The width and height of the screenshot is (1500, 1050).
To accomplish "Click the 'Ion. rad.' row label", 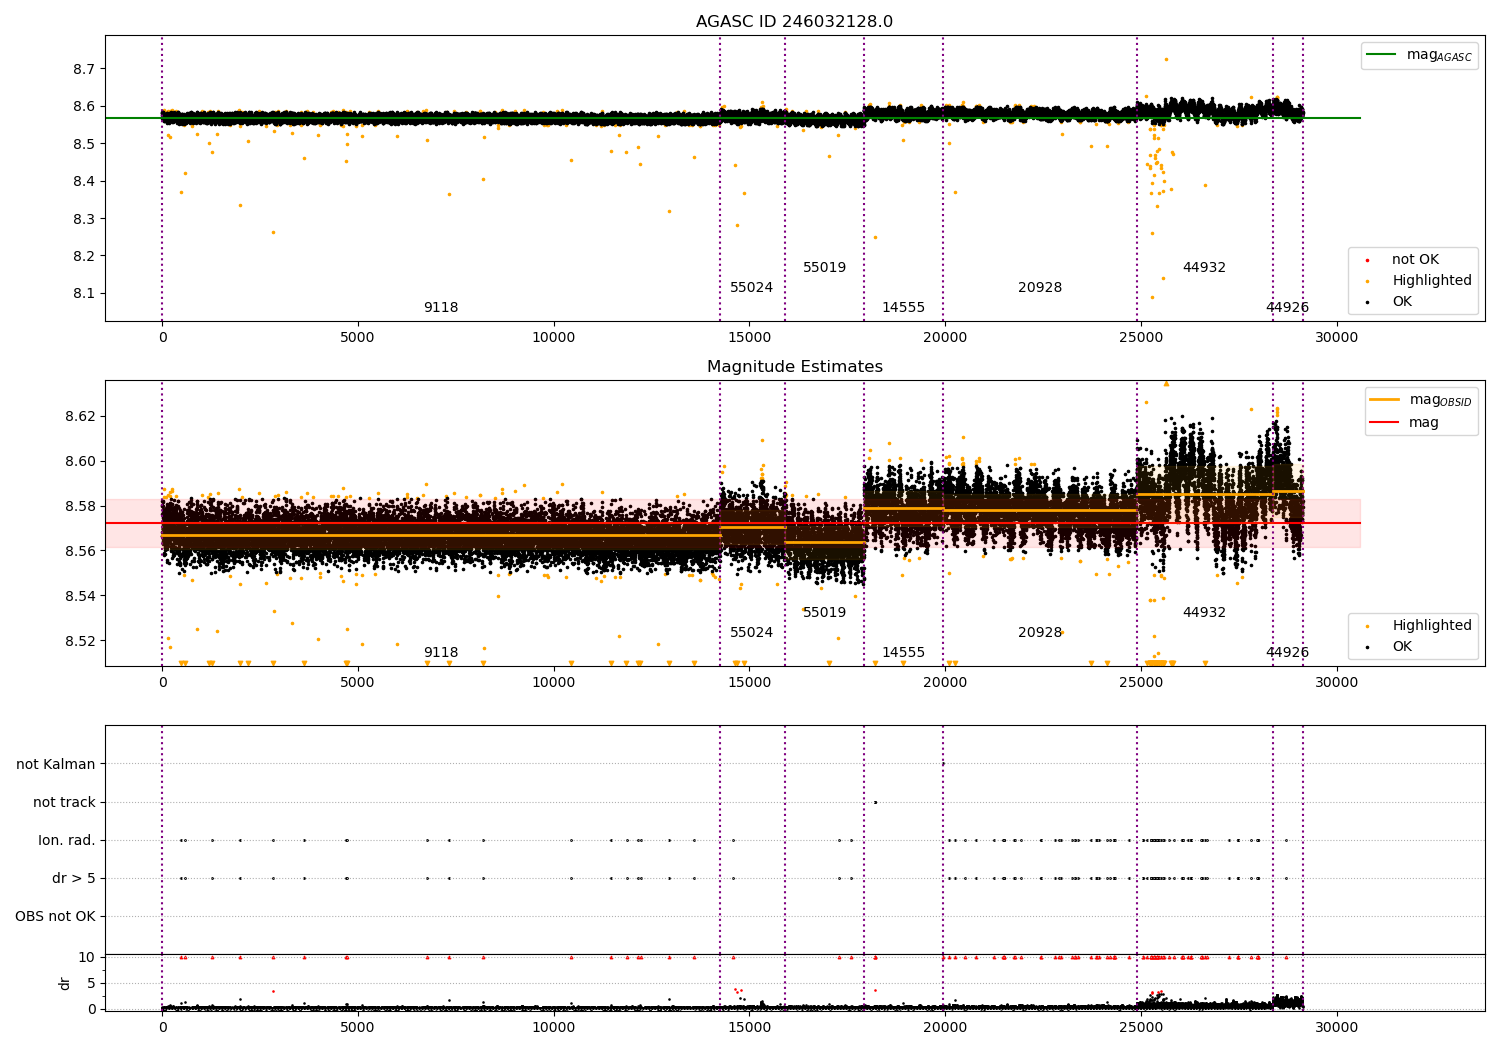I will pyautogui.click(x=67, y=841).
